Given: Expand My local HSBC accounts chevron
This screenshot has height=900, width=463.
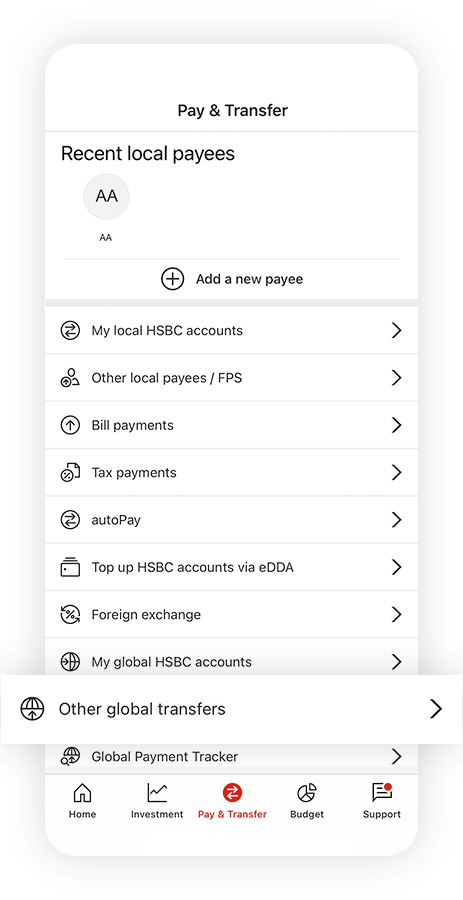Looking at the screenshot, I should [396, 331].
